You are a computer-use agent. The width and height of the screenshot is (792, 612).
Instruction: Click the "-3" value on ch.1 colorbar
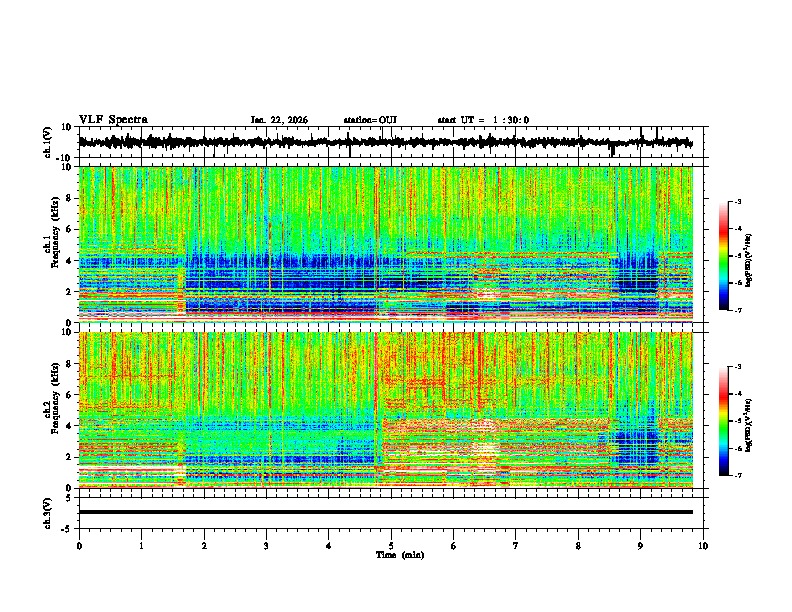737,202
